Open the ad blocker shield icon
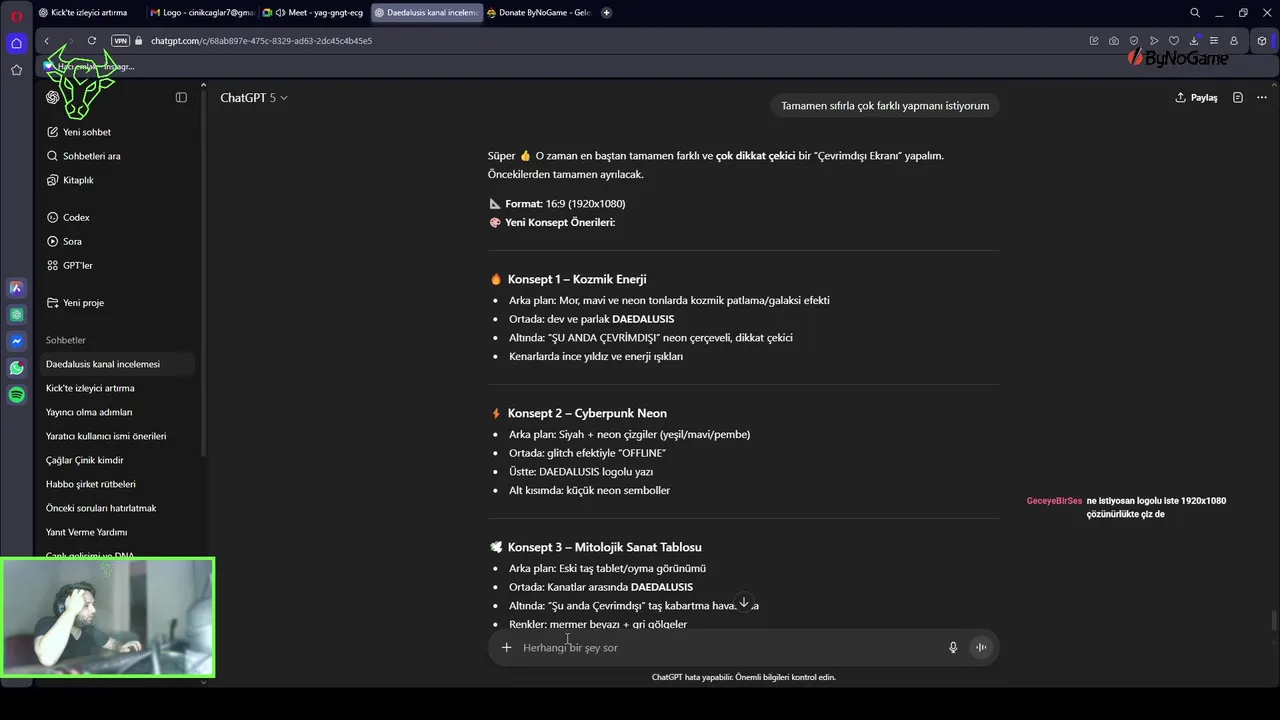Viewport: 1280px width, 720px height. pos(1134,41)
